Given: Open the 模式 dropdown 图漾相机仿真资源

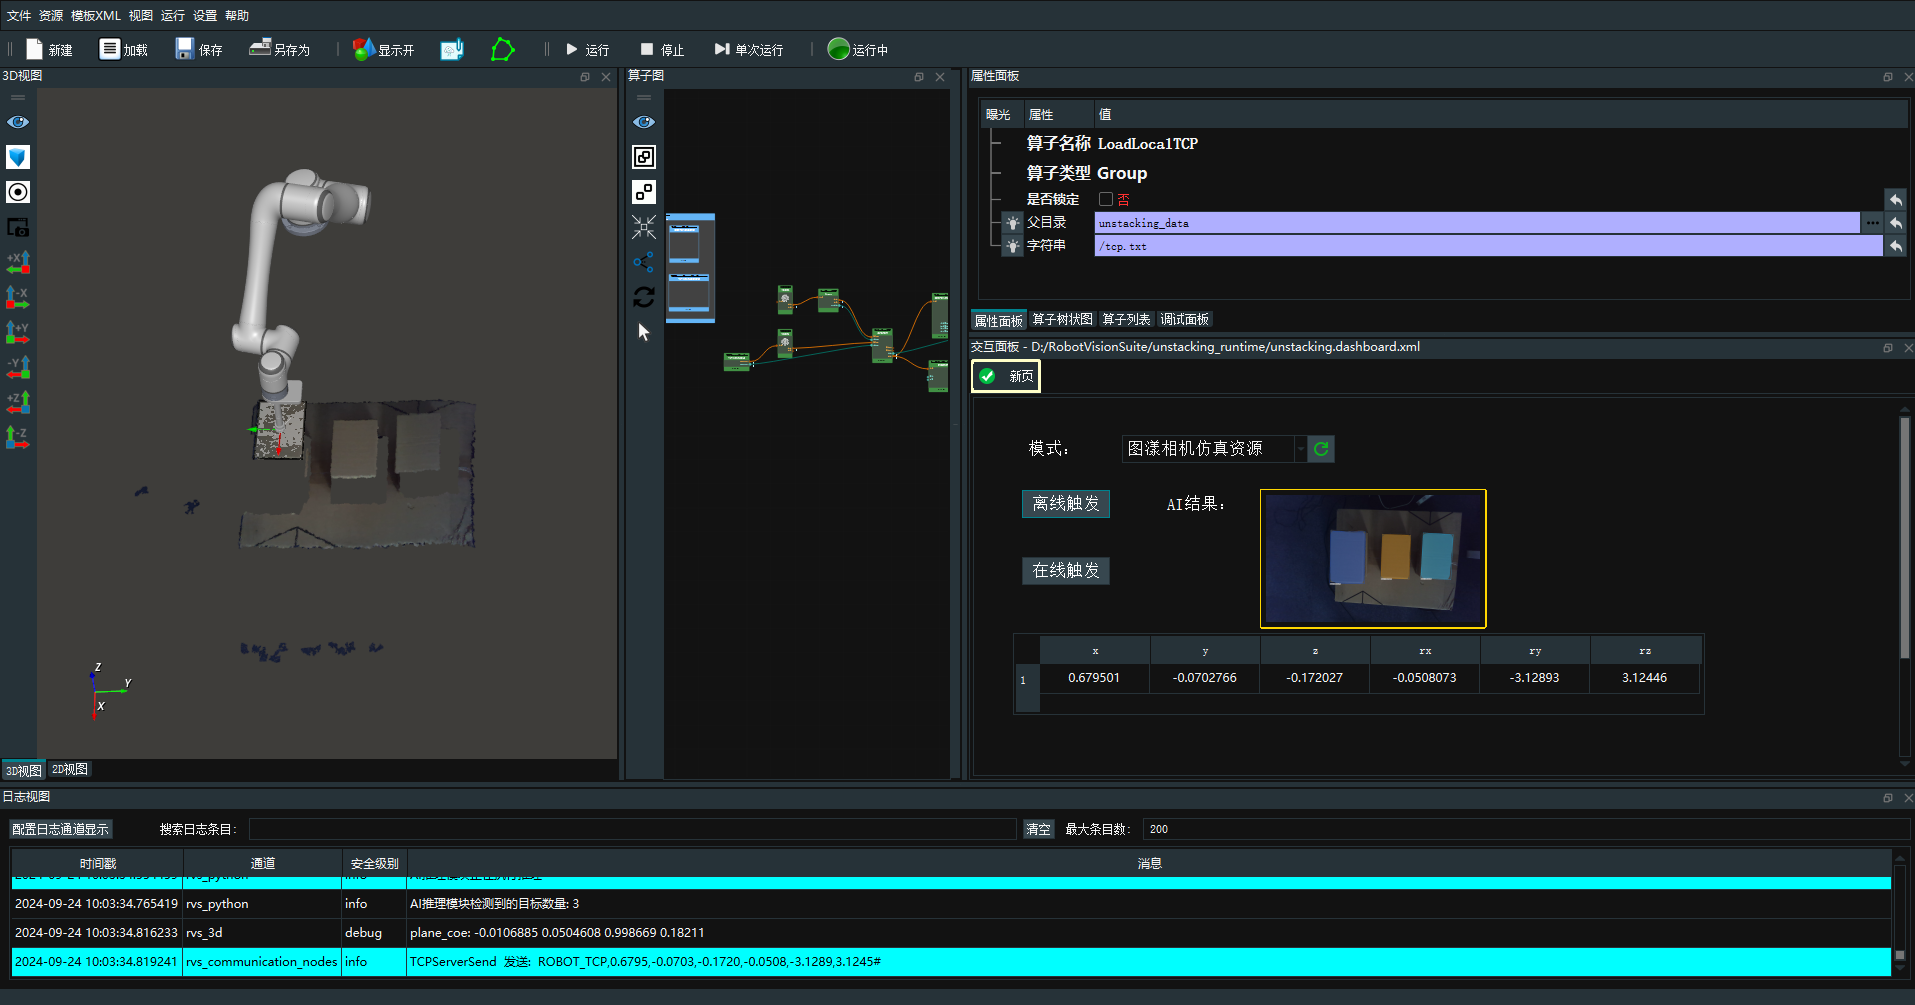Looking at the screenshot, I should tap(1214, 449).
